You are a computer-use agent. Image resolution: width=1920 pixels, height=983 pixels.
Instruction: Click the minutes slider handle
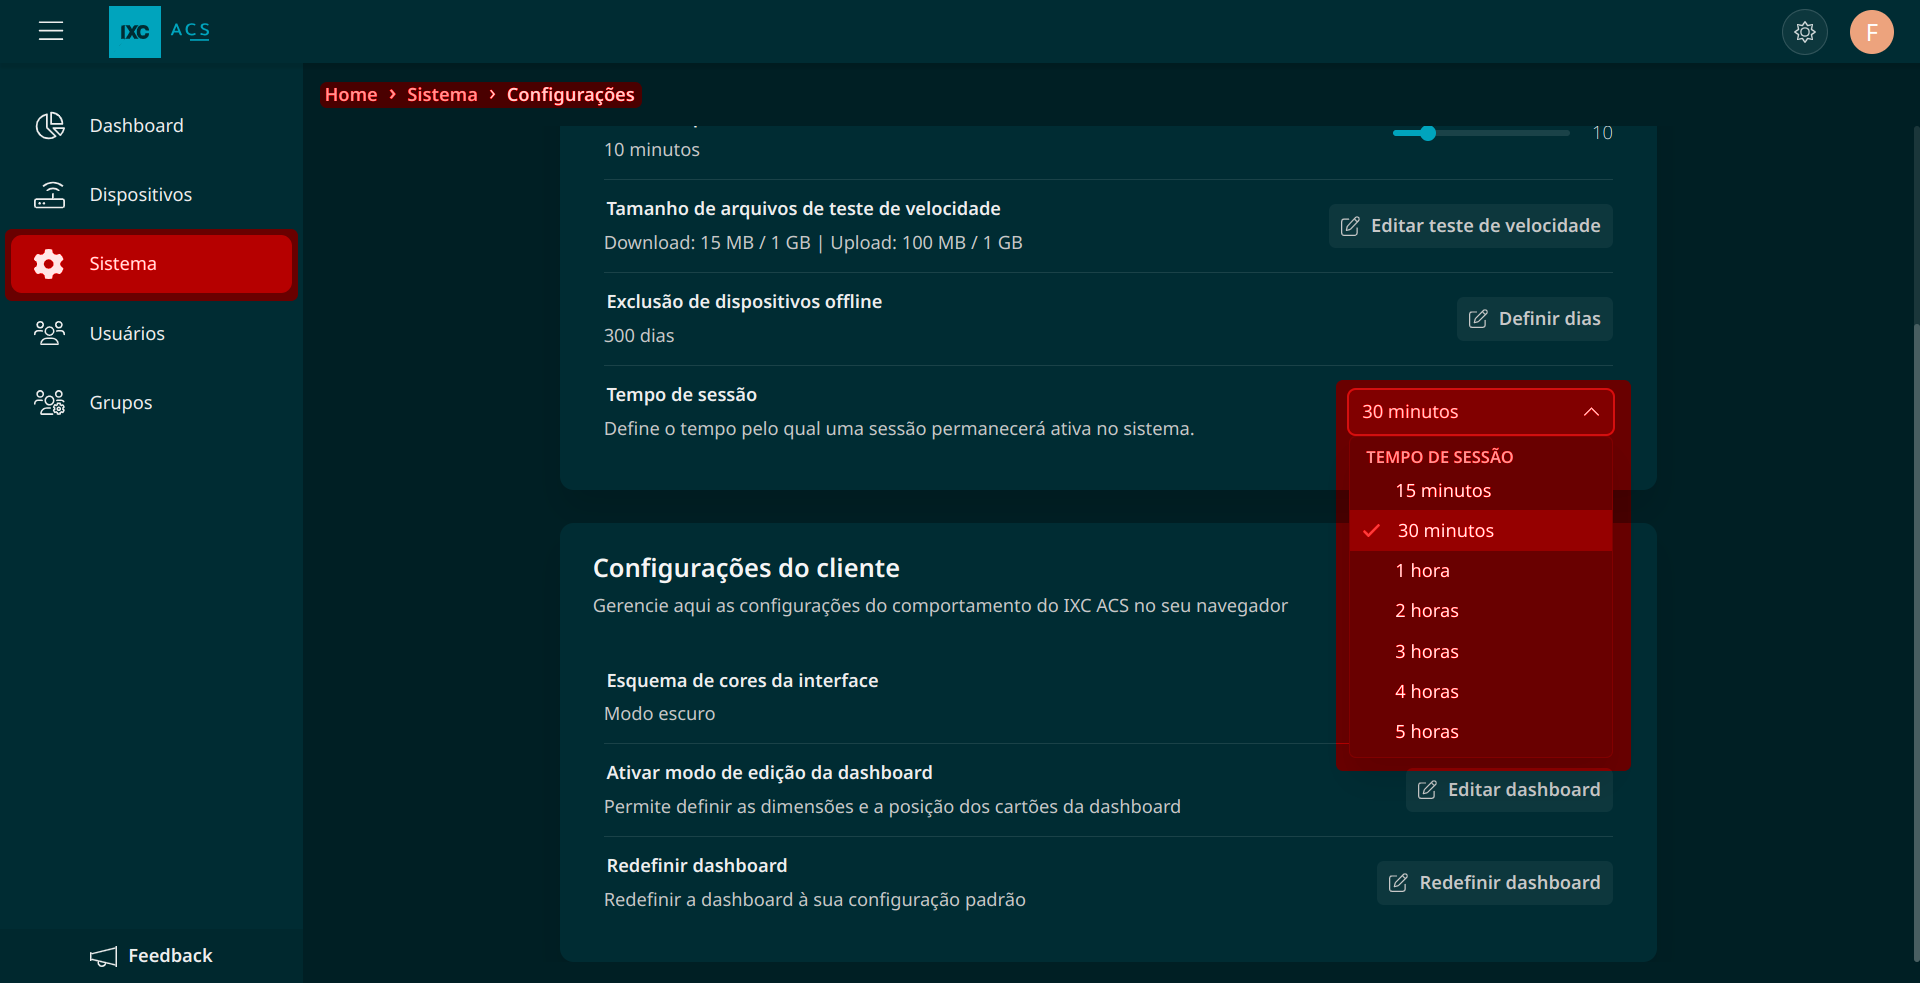click(1428, 133)
